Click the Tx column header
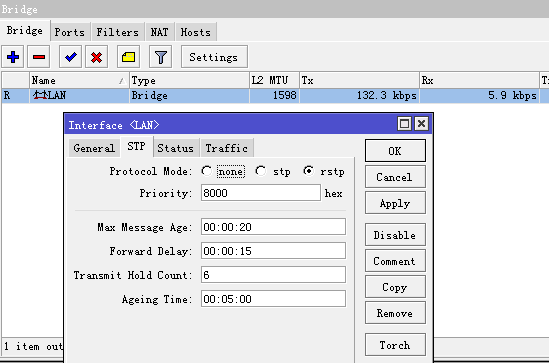The width and height of the screenshot is (549, 363). tap(359, 81)
